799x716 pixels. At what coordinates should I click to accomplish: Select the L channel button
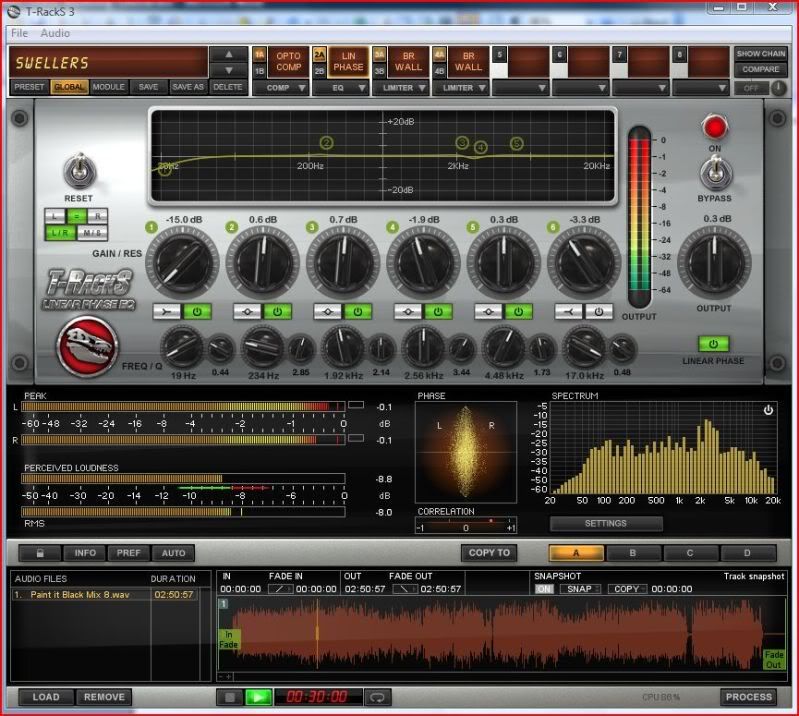coord(56,216)
